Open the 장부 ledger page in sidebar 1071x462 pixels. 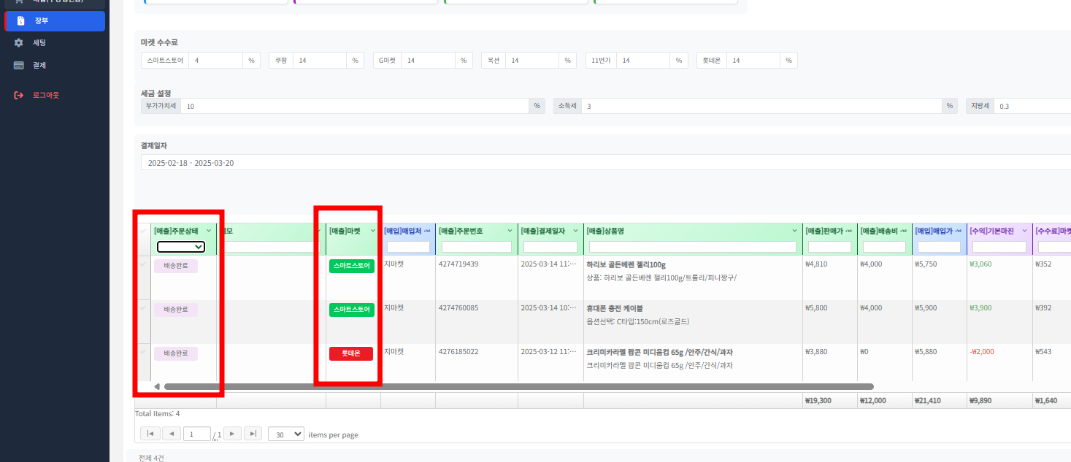pos(55,21)
